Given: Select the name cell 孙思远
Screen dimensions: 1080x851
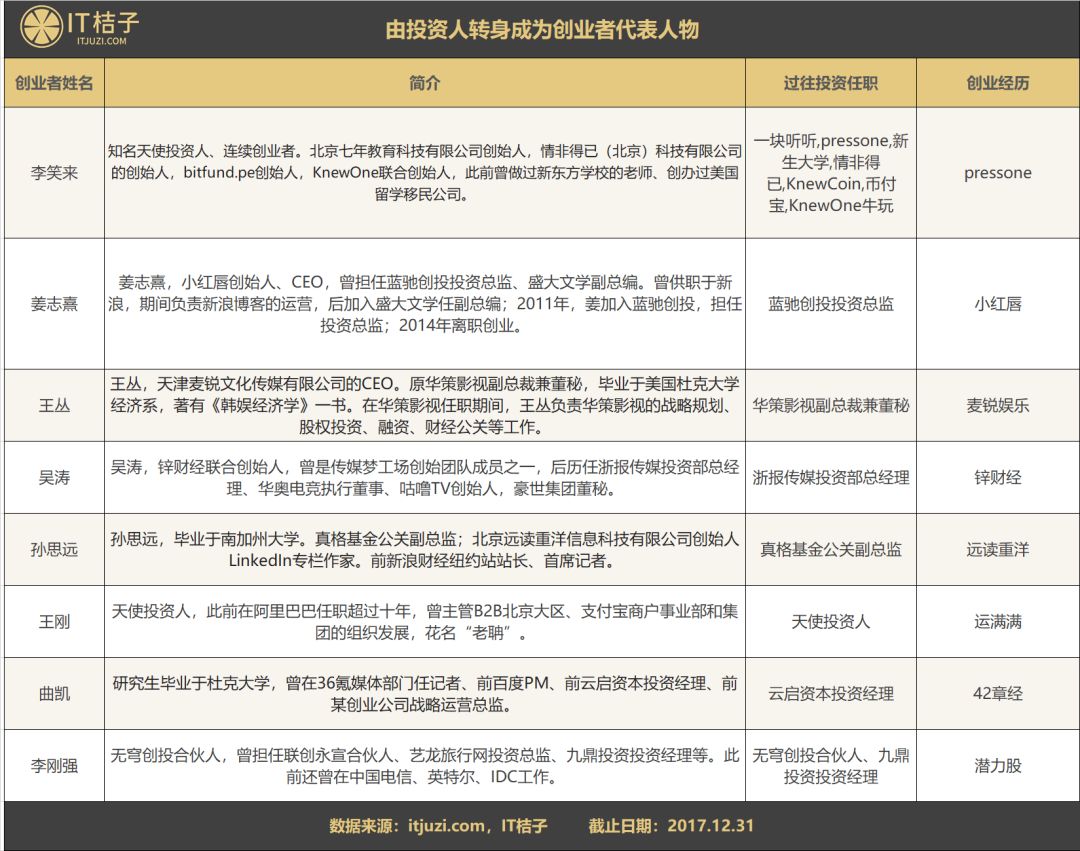Looking at the screenshot, I should click(54, 549).
